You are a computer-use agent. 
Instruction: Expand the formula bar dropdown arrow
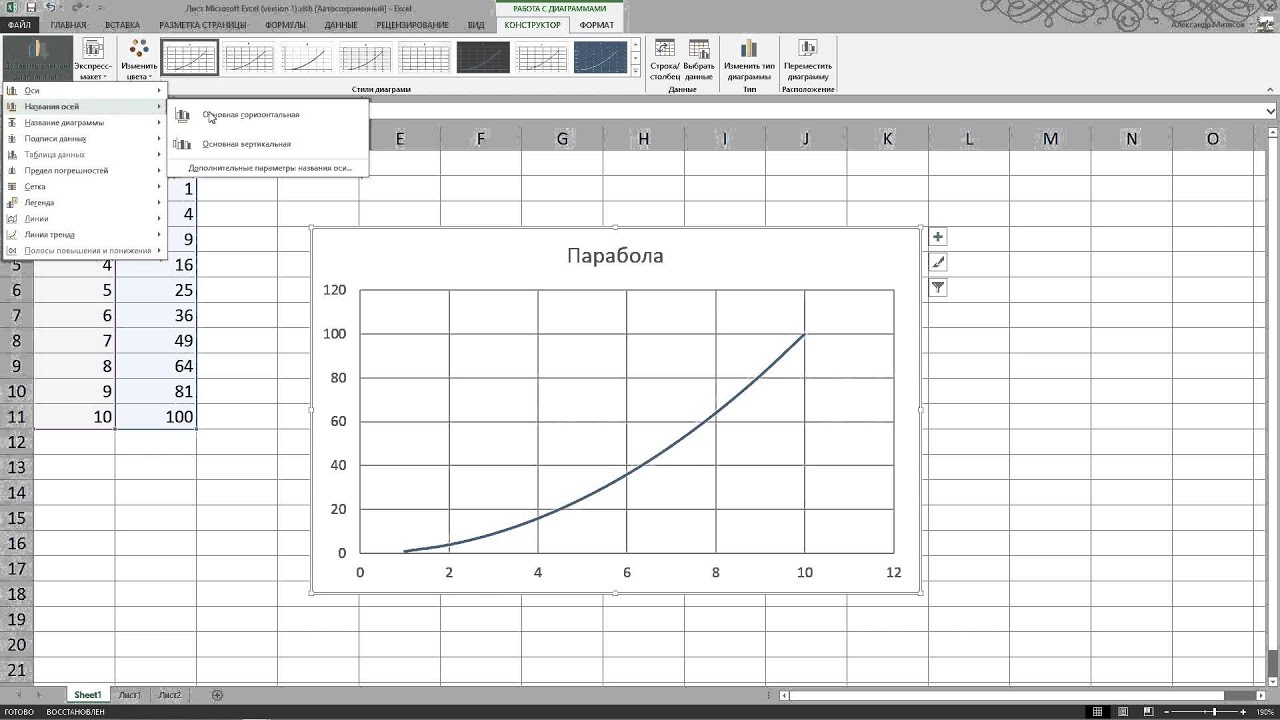click(x=1271, y=111)
